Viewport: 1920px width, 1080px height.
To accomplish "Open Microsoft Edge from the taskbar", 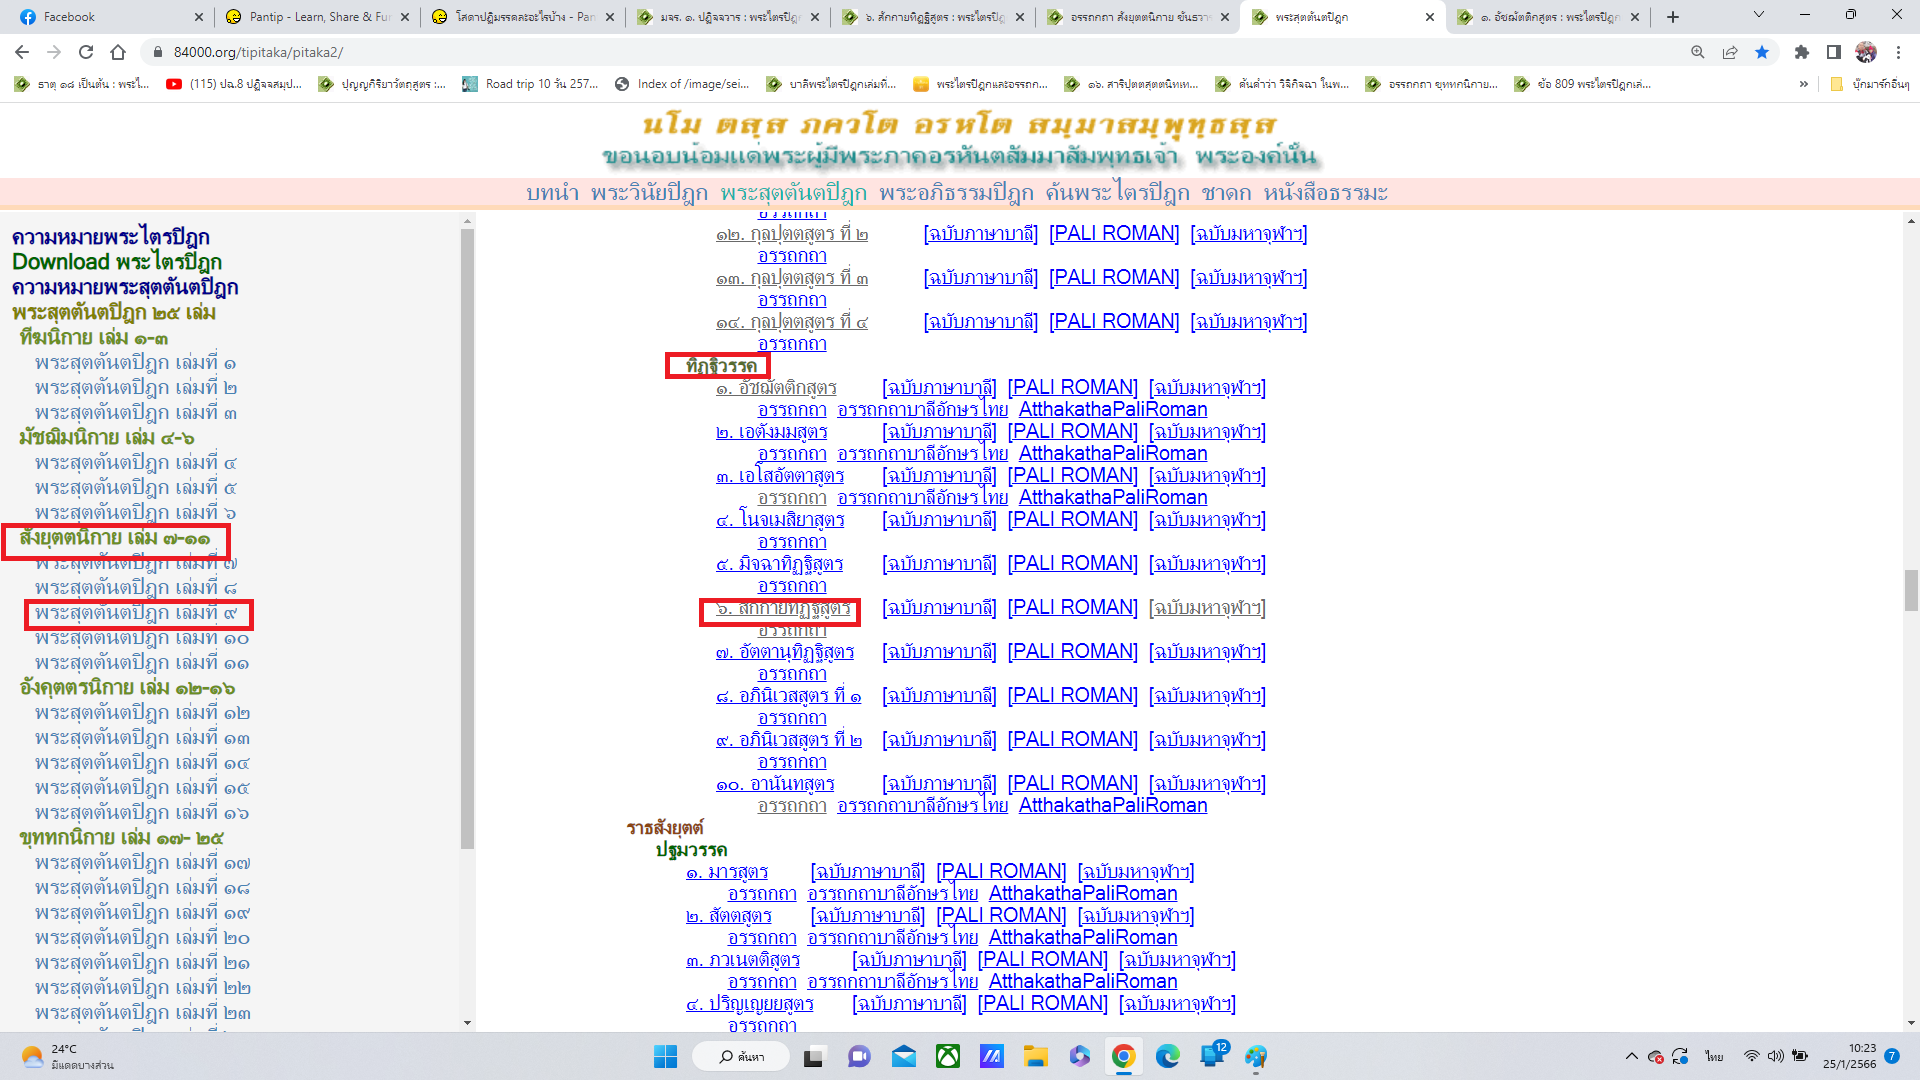I will [x=1167, y=1056].
